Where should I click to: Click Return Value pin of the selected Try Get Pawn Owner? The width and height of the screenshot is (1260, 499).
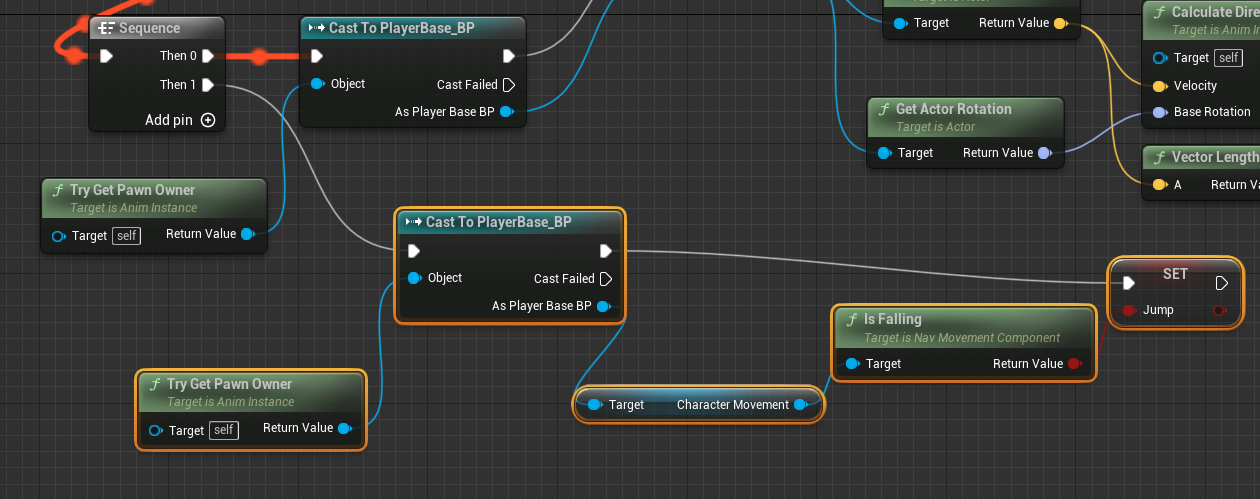point(344,428)
